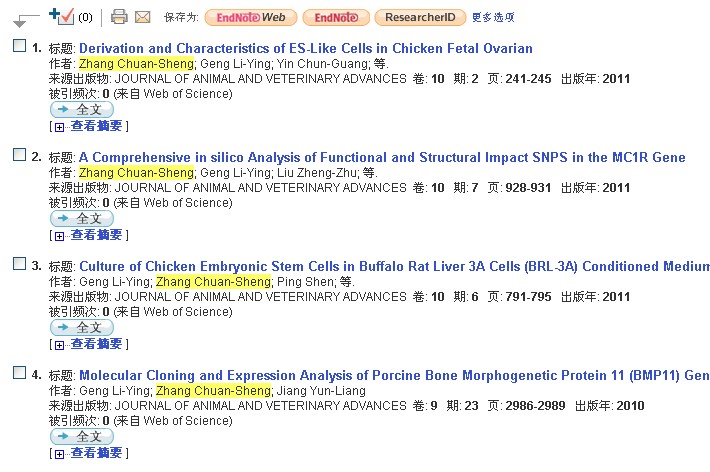
Task: Open the more options link
Action: tap(493, 17)
